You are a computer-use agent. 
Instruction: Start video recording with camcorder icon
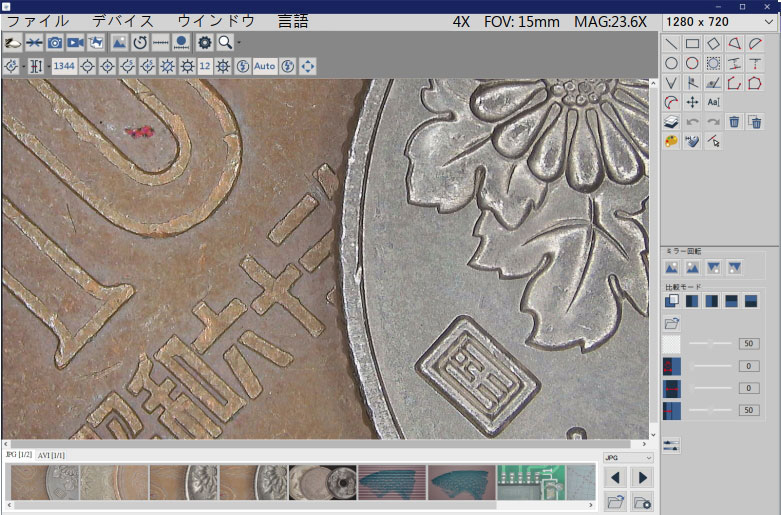click(x=75, y=42)
